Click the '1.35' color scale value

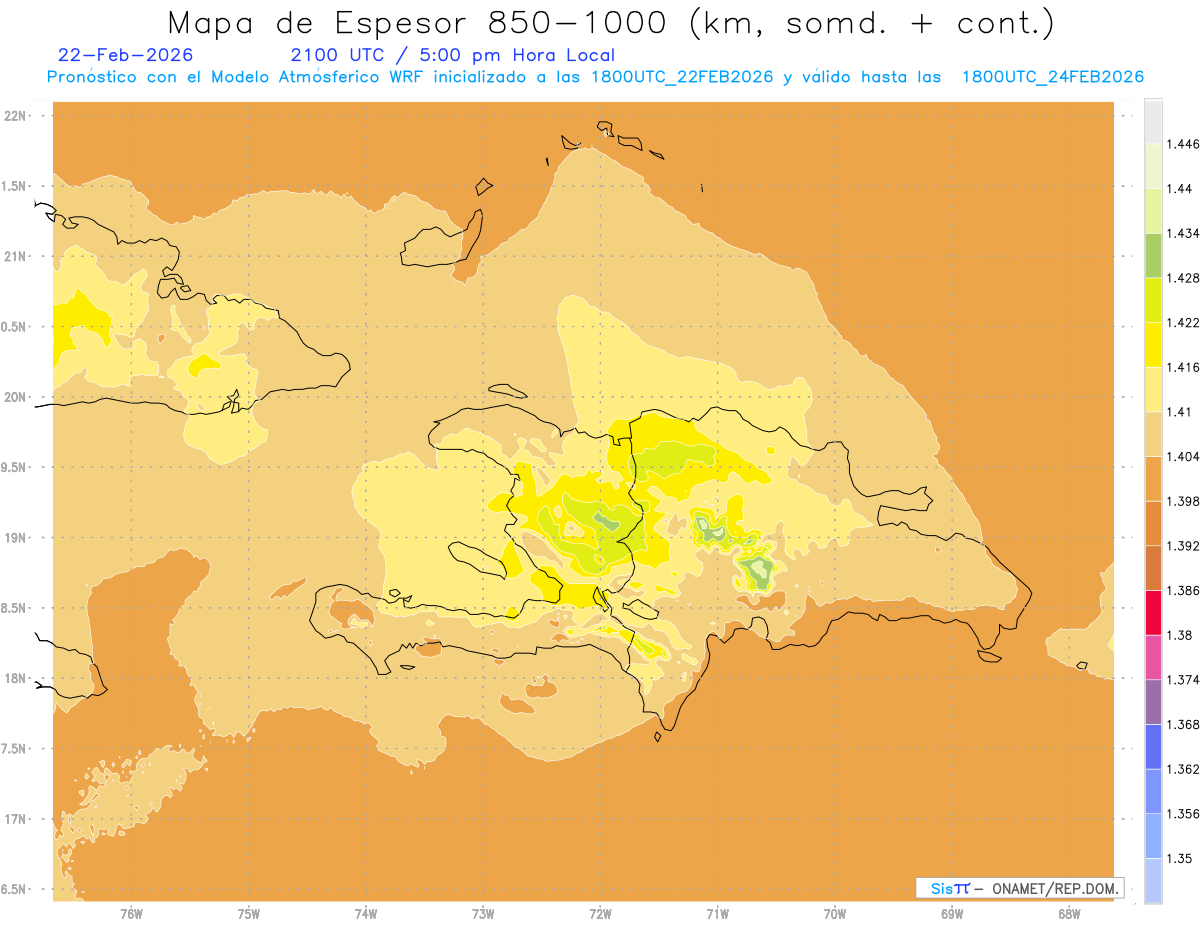[x=1181, y=858]
